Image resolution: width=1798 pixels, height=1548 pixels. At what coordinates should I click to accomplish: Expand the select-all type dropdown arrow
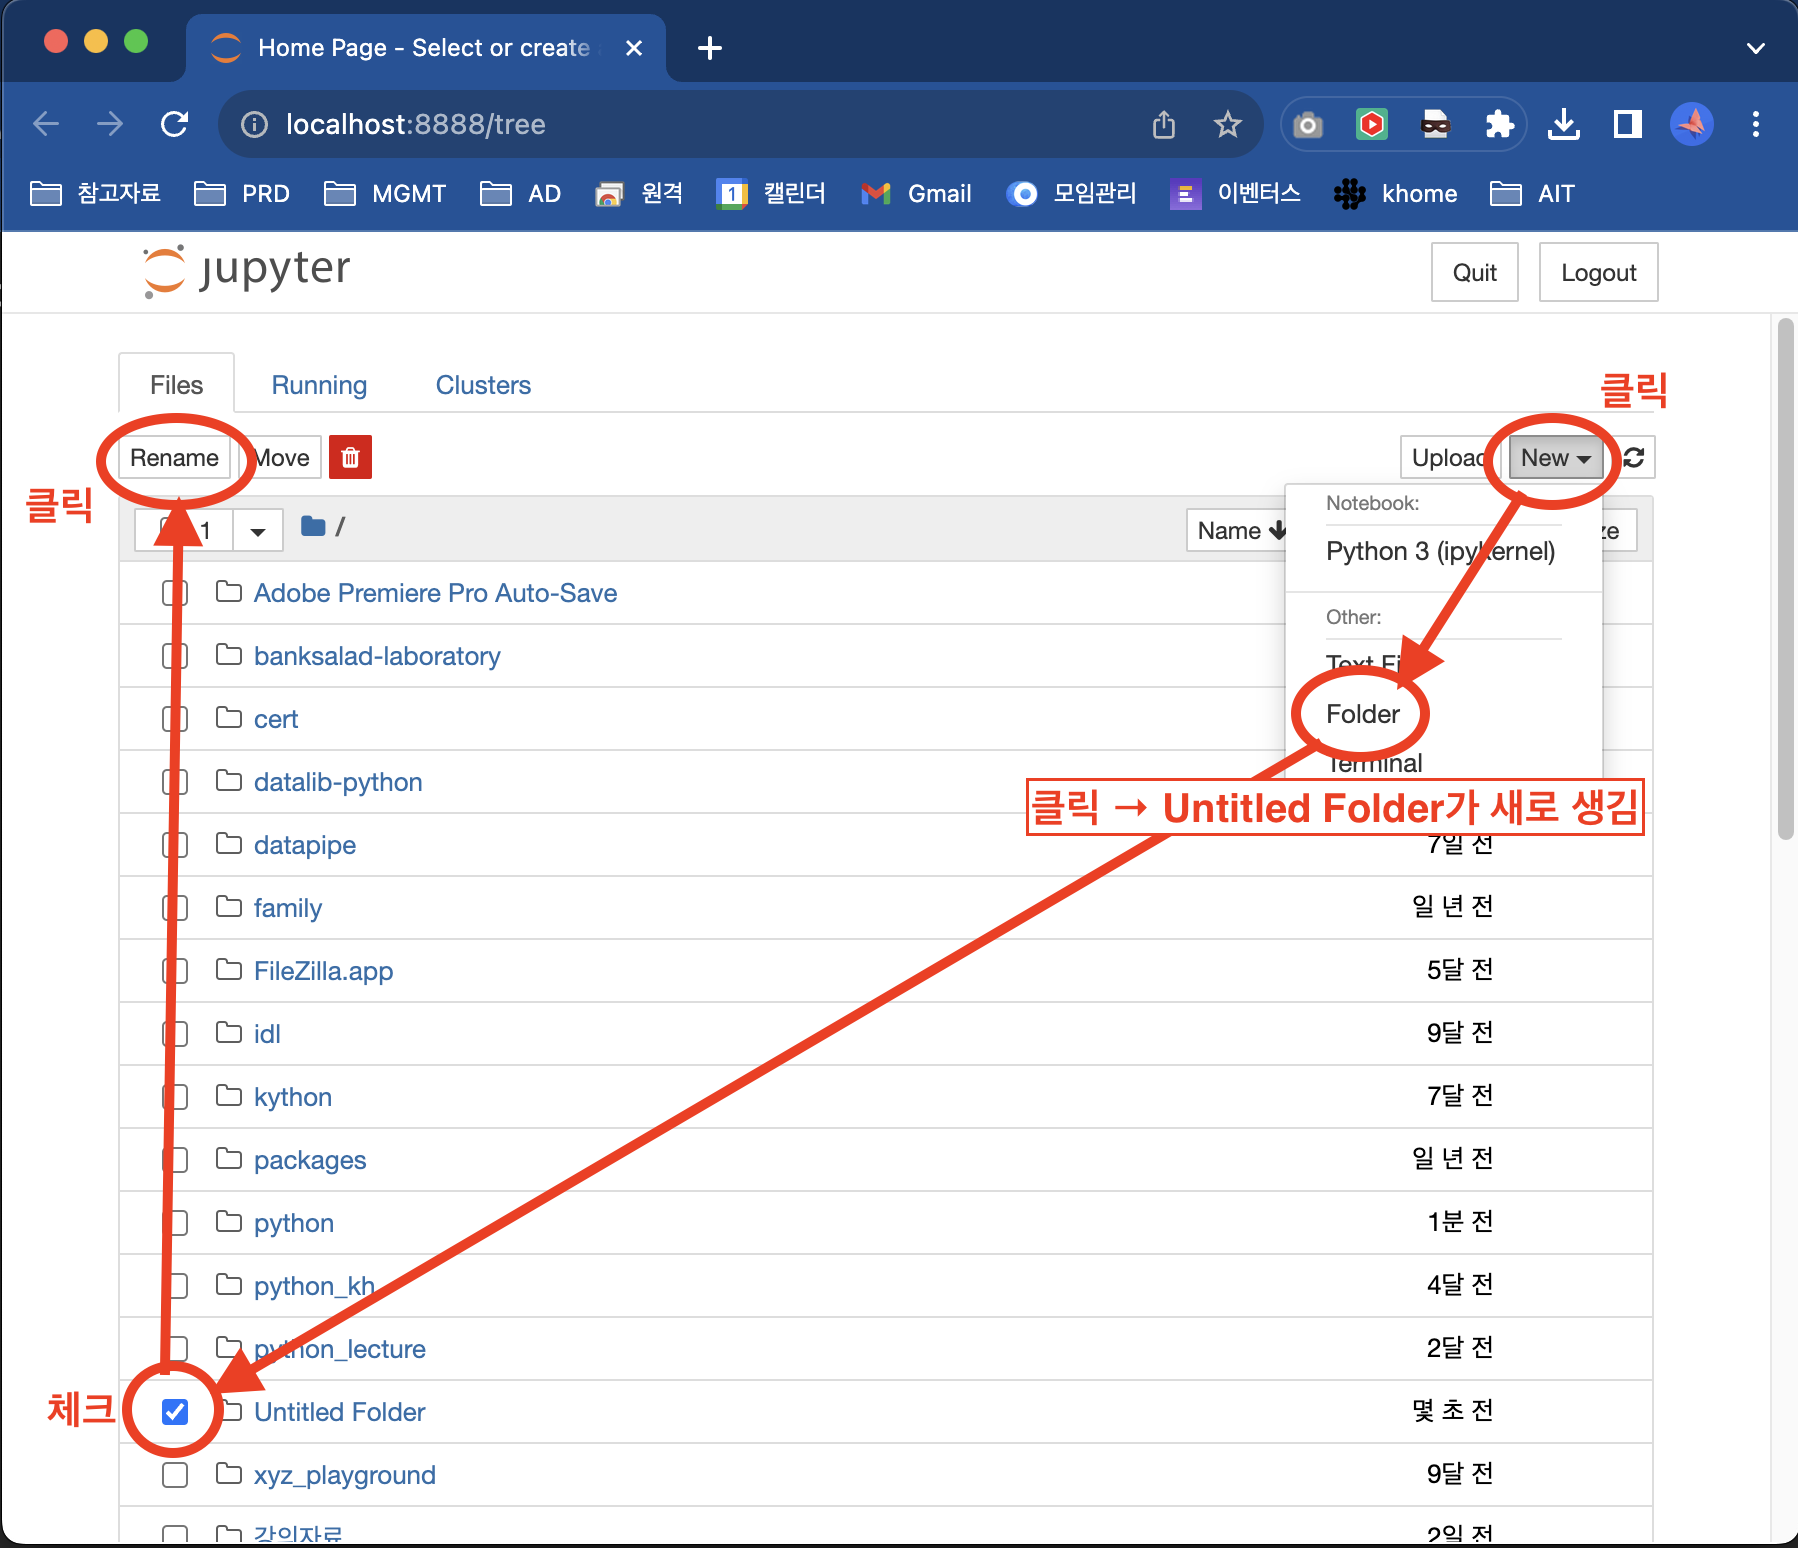[258, 530]
